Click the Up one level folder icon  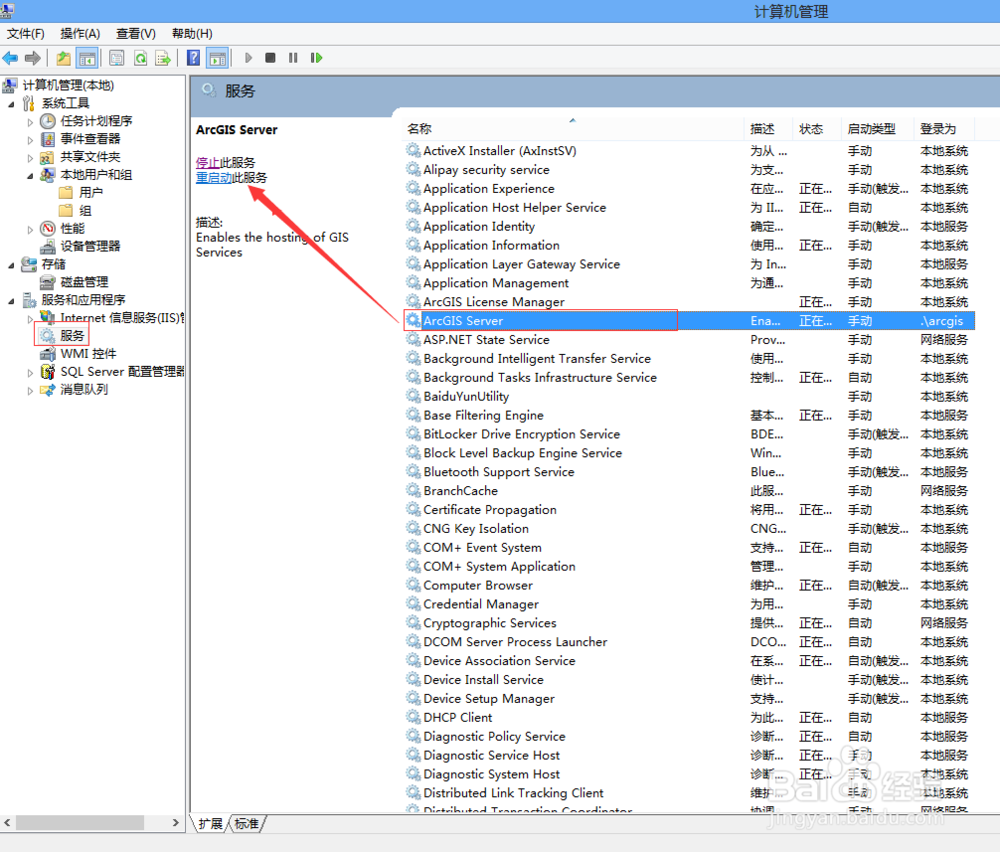point(63,59)
